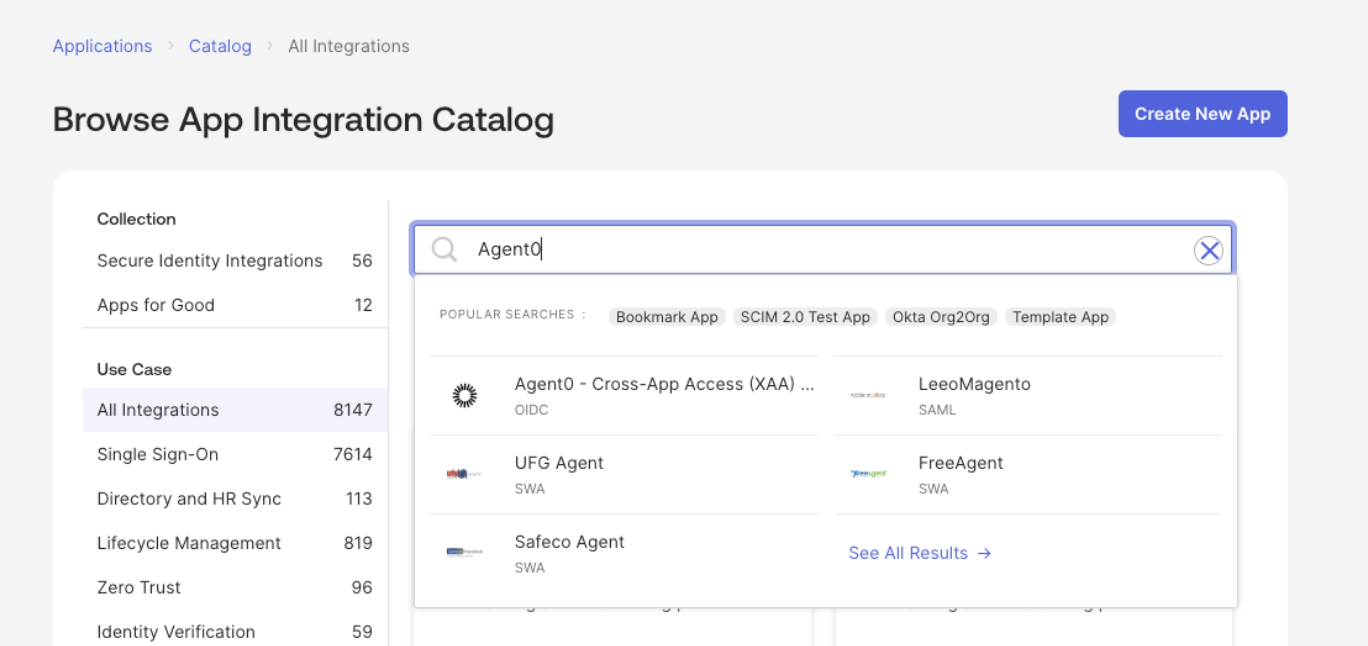The height and width of the screenshot is (646, 1368).
Task: Pick the Template App popular search
Action: point(1060,317)
